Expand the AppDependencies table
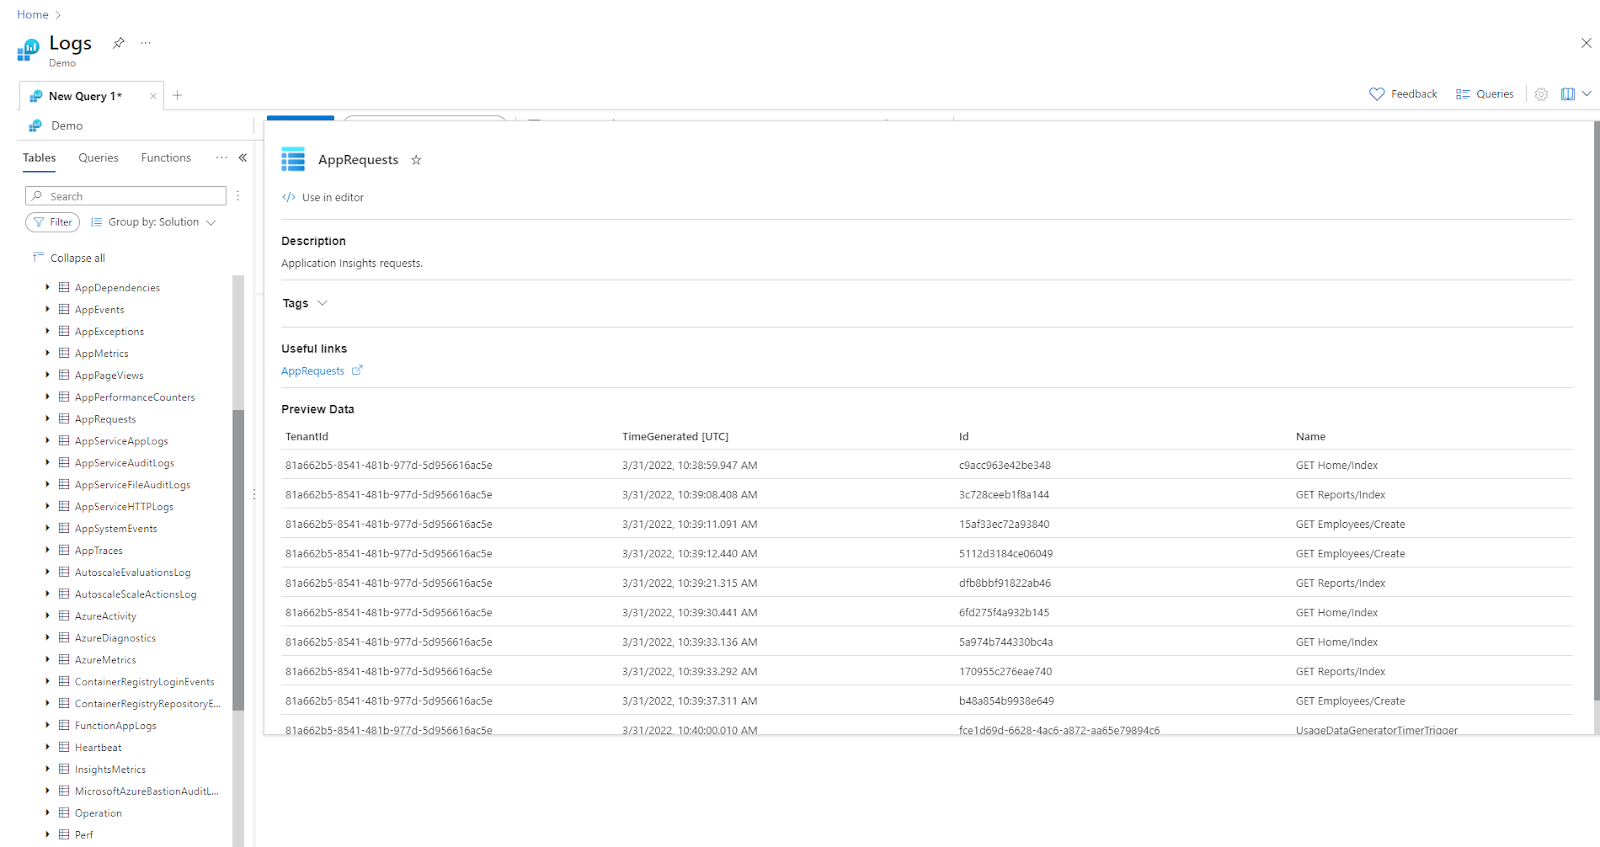Viewport: 1600px width, 847px height. [x=47, y=287]
